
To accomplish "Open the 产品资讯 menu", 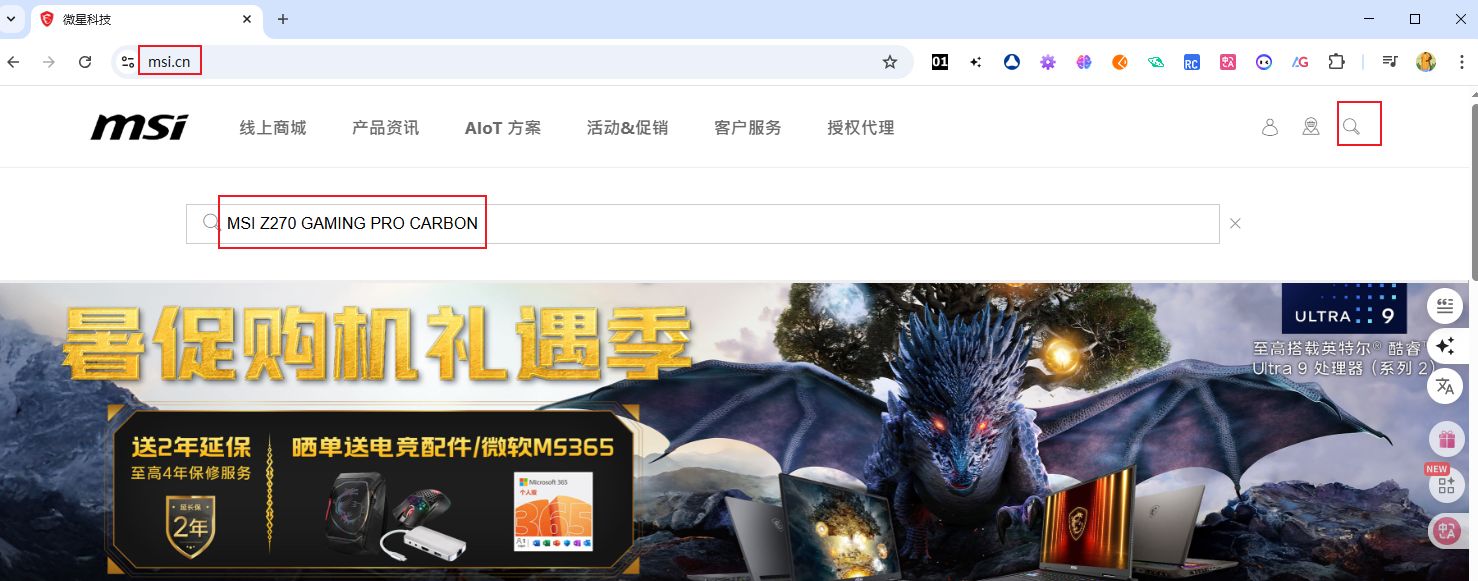I will tap(386, 128).
